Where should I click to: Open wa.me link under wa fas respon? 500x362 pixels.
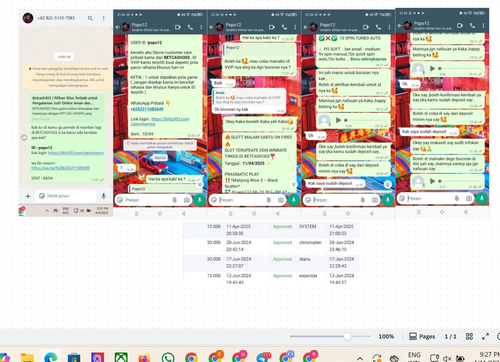61,168
